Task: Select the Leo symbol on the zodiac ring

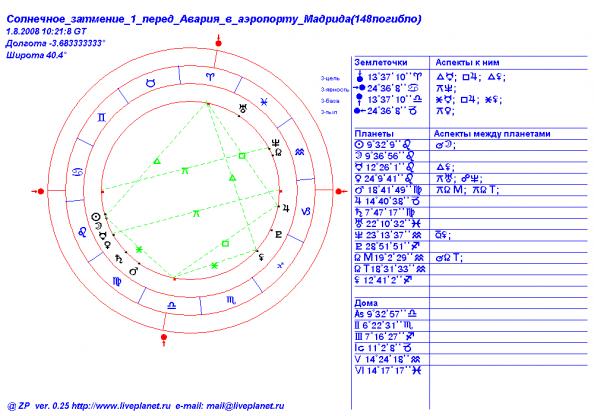Action: (x=82, y=232)
